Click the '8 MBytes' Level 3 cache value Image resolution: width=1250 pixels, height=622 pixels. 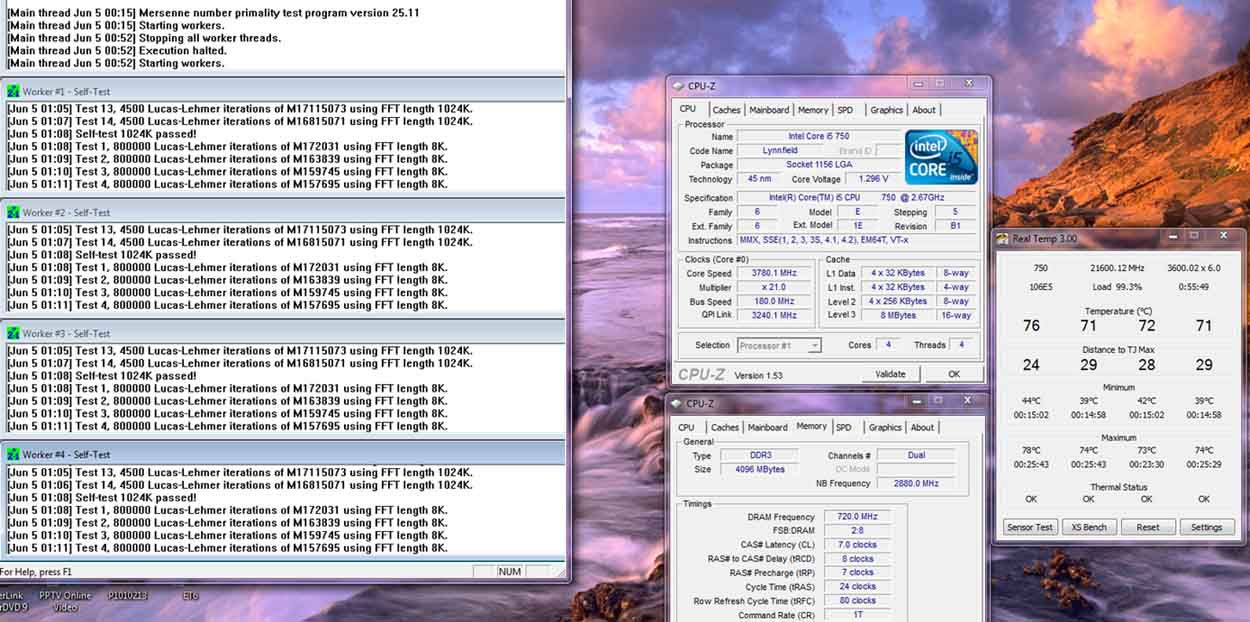coord(898,315)
